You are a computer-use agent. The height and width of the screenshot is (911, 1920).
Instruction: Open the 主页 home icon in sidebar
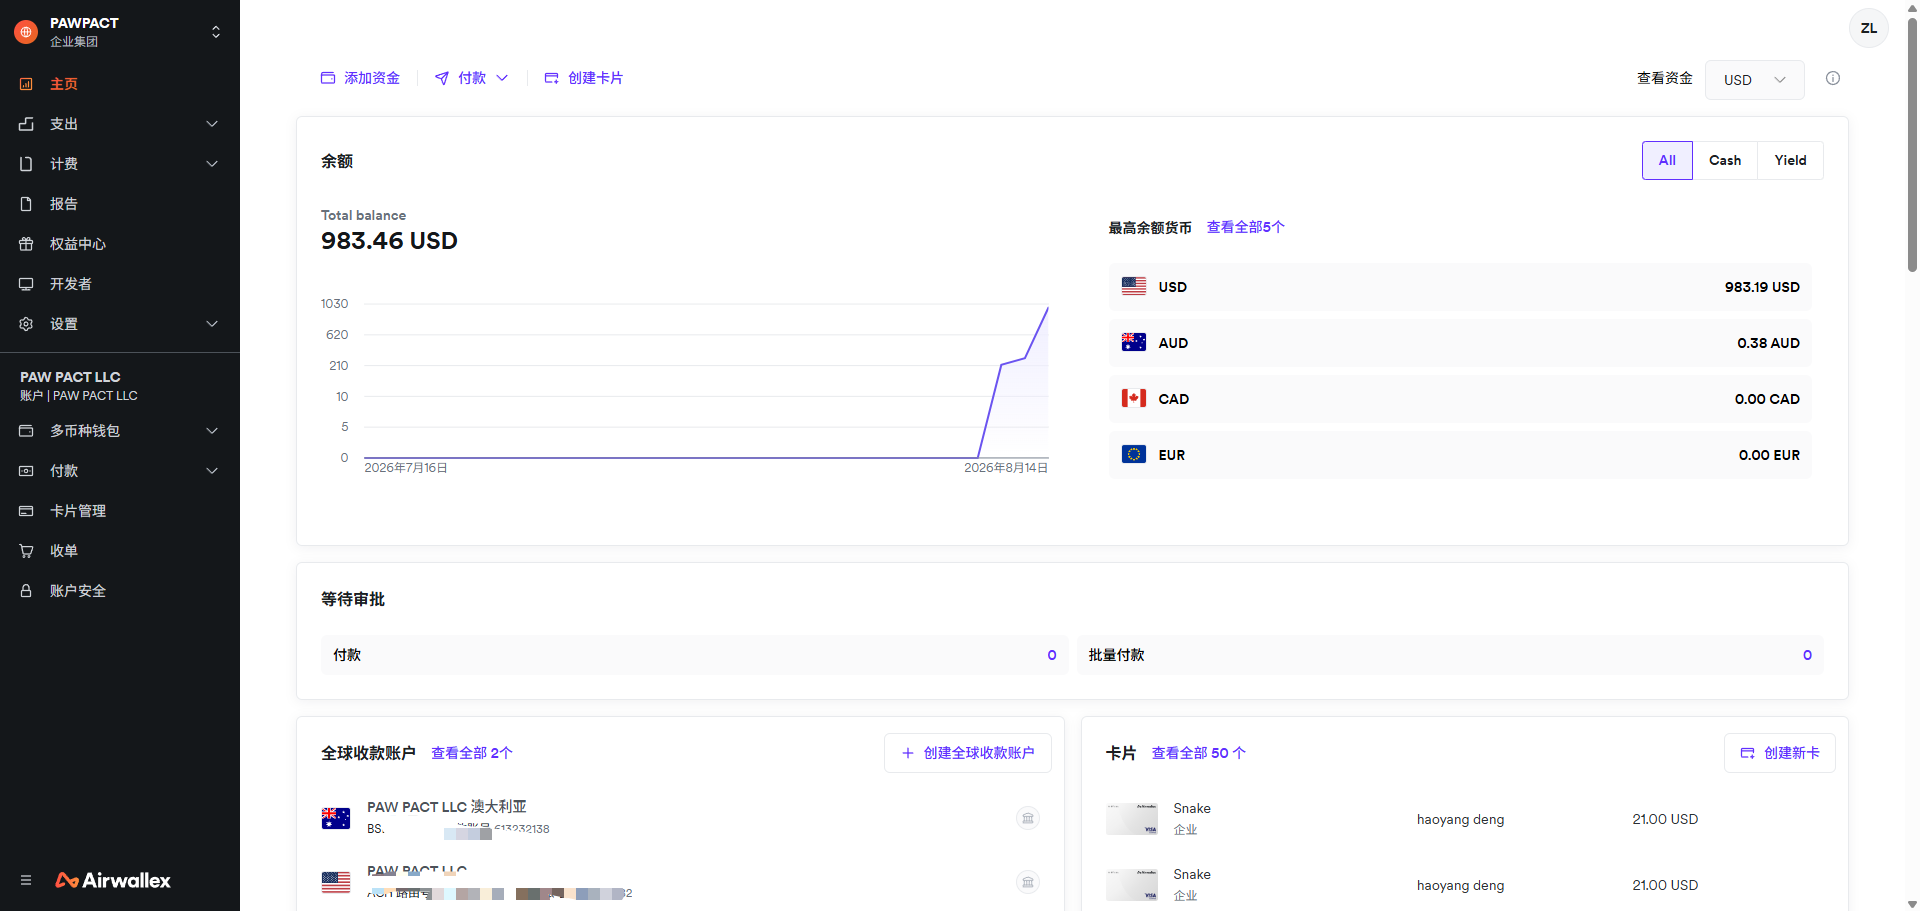(x=26, y=84)
